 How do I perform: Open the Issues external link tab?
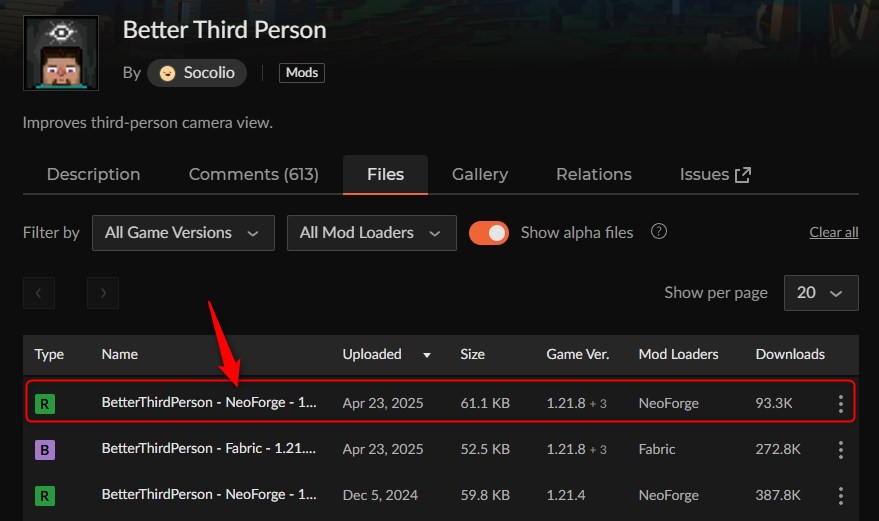pyautogui.click(x=715, y=174)
